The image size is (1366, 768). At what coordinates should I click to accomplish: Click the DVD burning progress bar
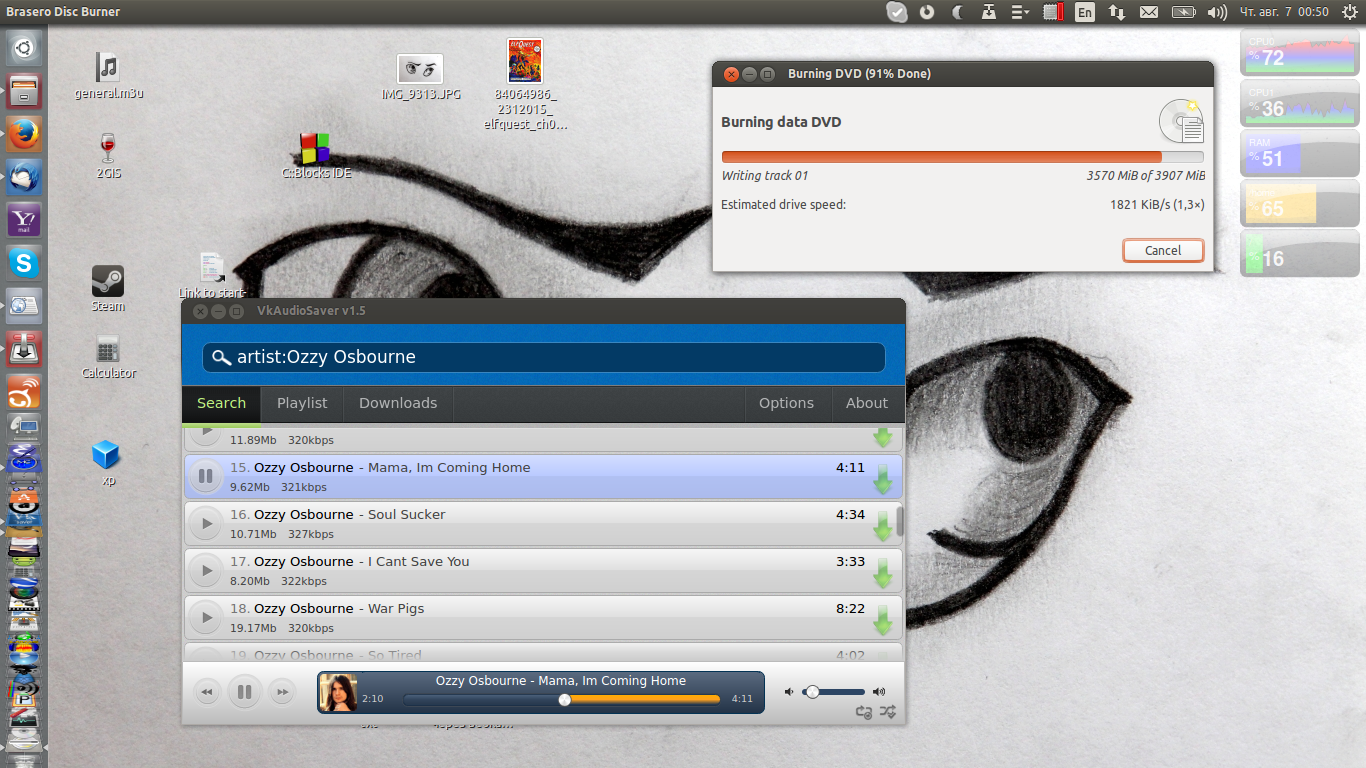[962, 157]
